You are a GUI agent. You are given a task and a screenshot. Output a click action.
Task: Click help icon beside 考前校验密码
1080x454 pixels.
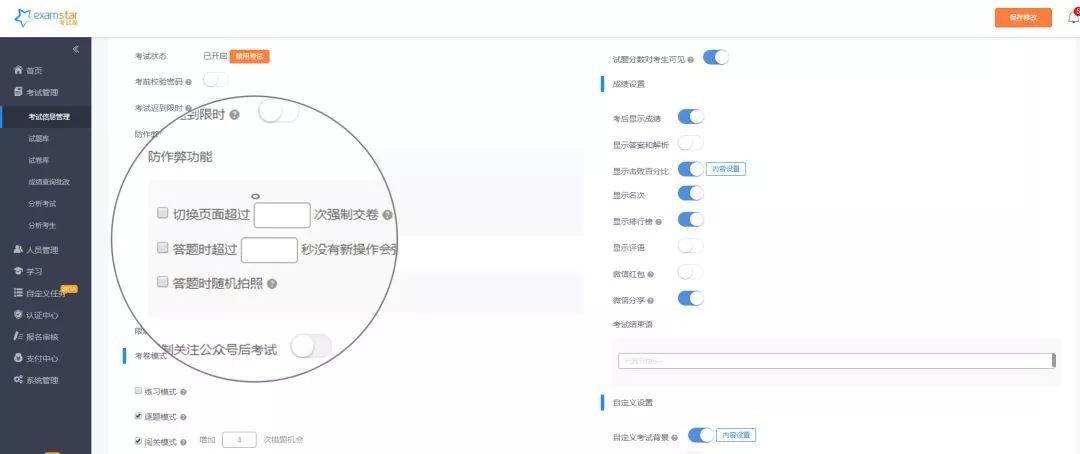point(189,82)
